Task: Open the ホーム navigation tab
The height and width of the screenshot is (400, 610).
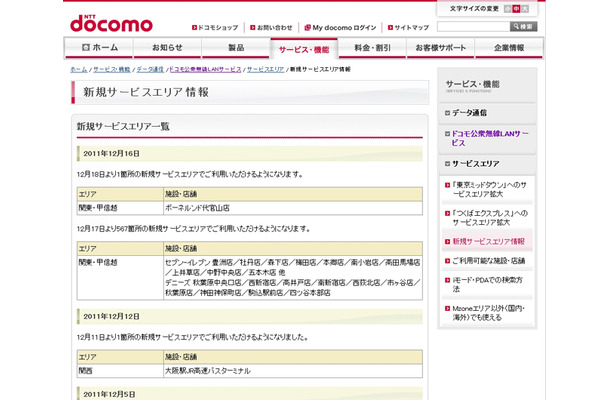Action: click(100, 48)
